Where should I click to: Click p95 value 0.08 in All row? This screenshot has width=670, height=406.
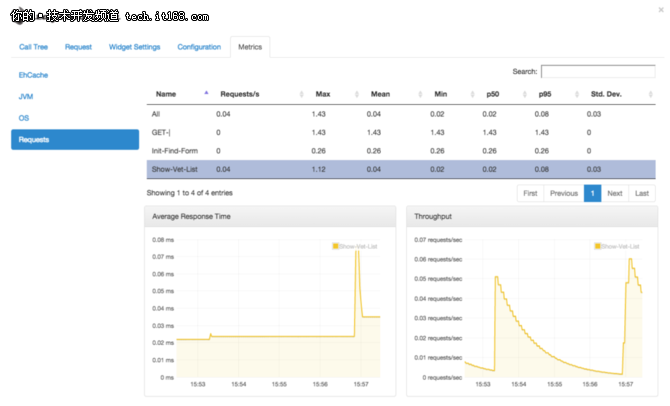pos(541,114)
